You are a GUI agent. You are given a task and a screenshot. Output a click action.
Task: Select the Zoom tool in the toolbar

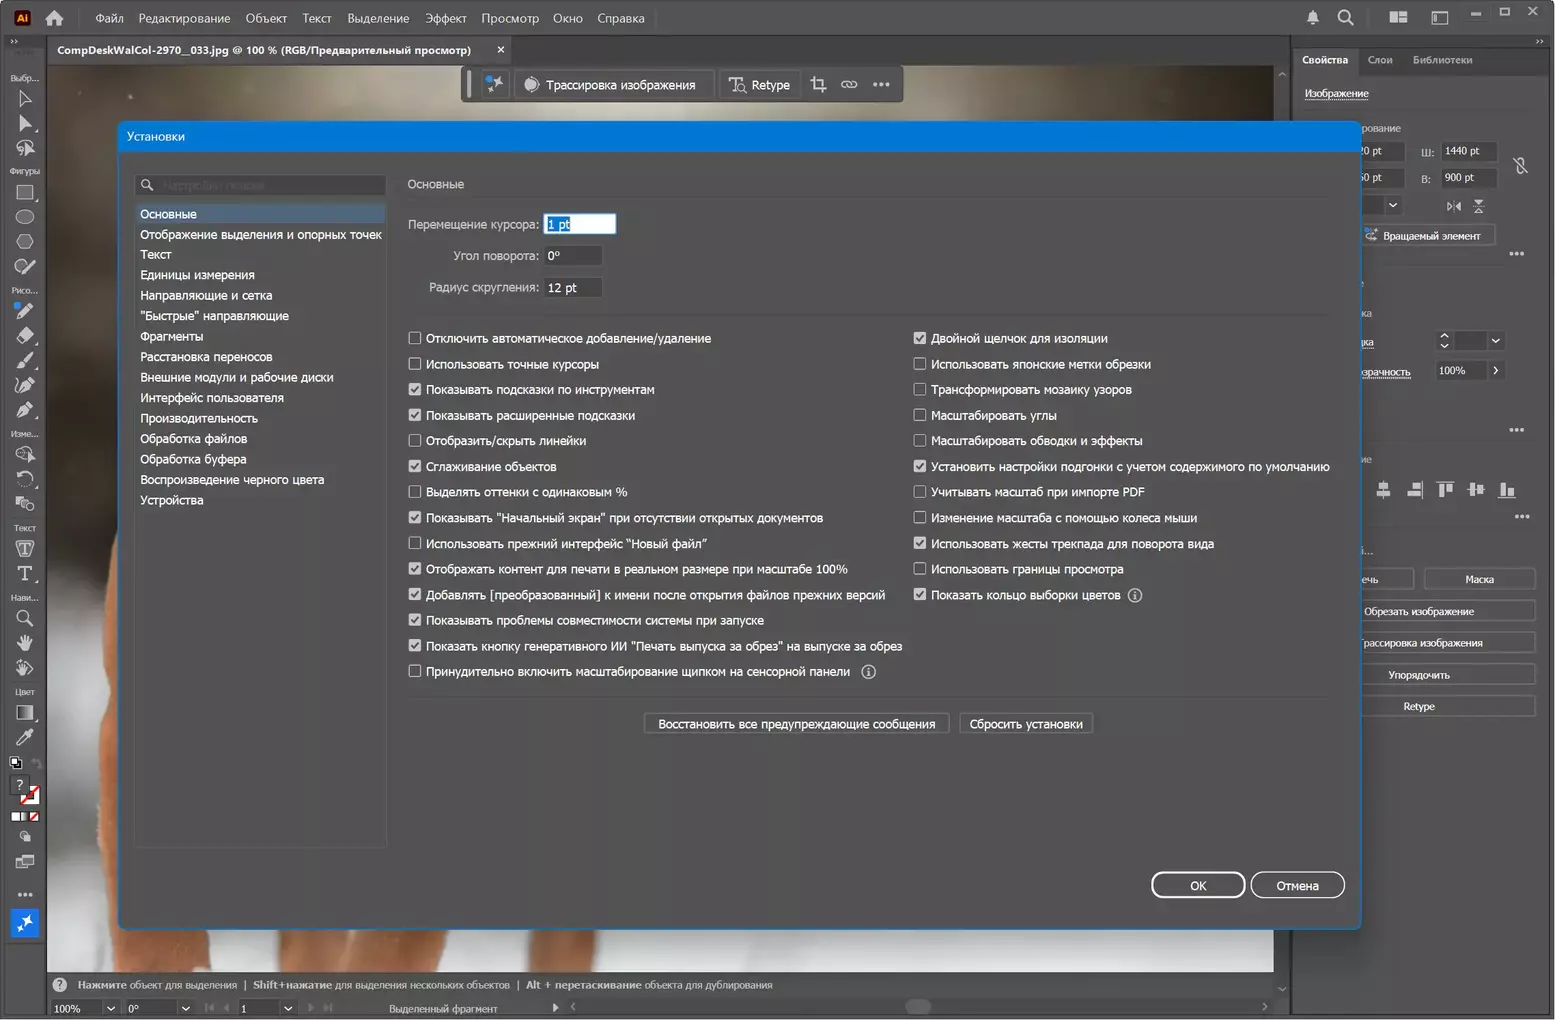(24, 619)
